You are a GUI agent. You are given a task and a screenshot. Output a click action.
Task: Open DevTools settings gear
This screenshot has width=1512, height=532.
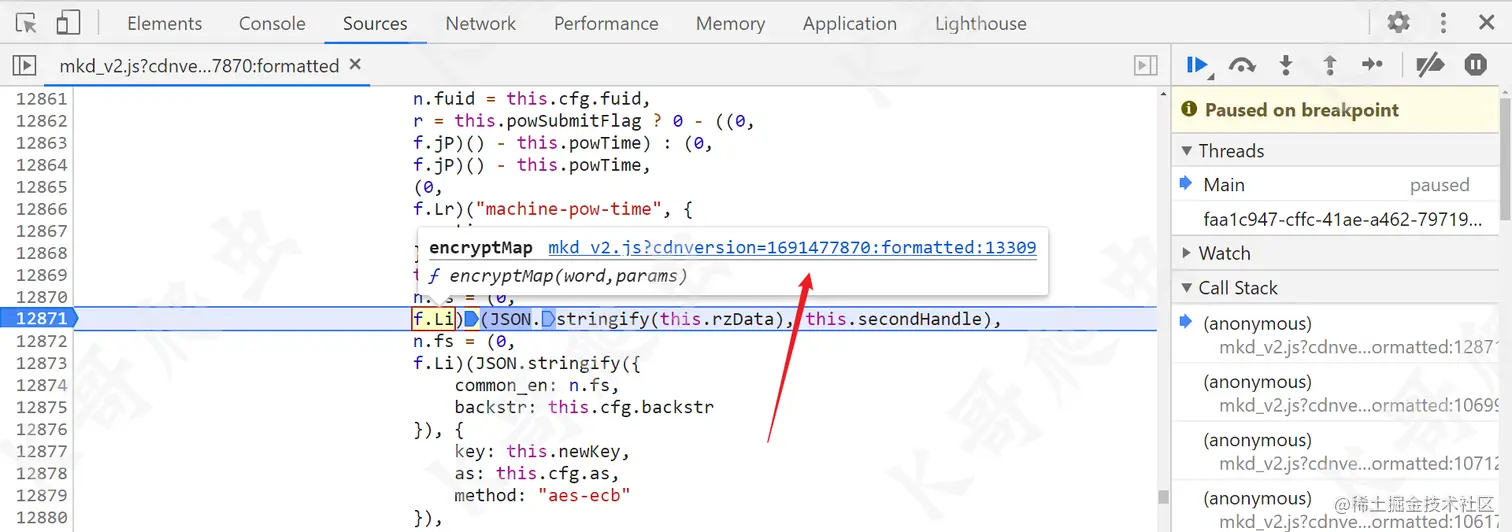pyautogui.click(x=1398, y=22)
